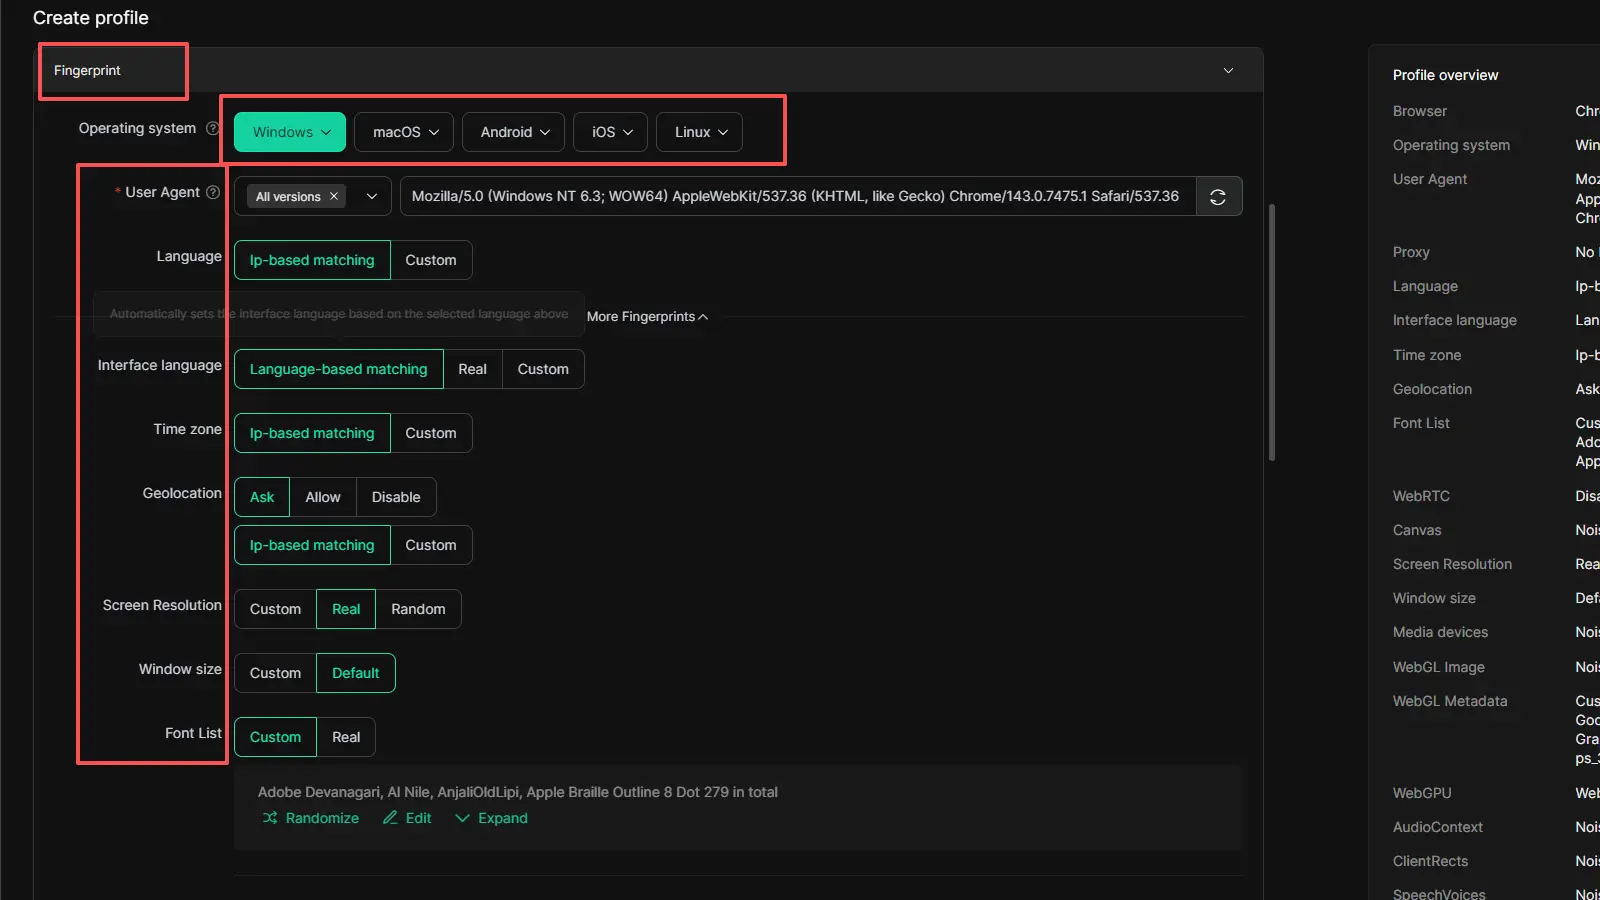Click Edit font list

coord(407,818)
